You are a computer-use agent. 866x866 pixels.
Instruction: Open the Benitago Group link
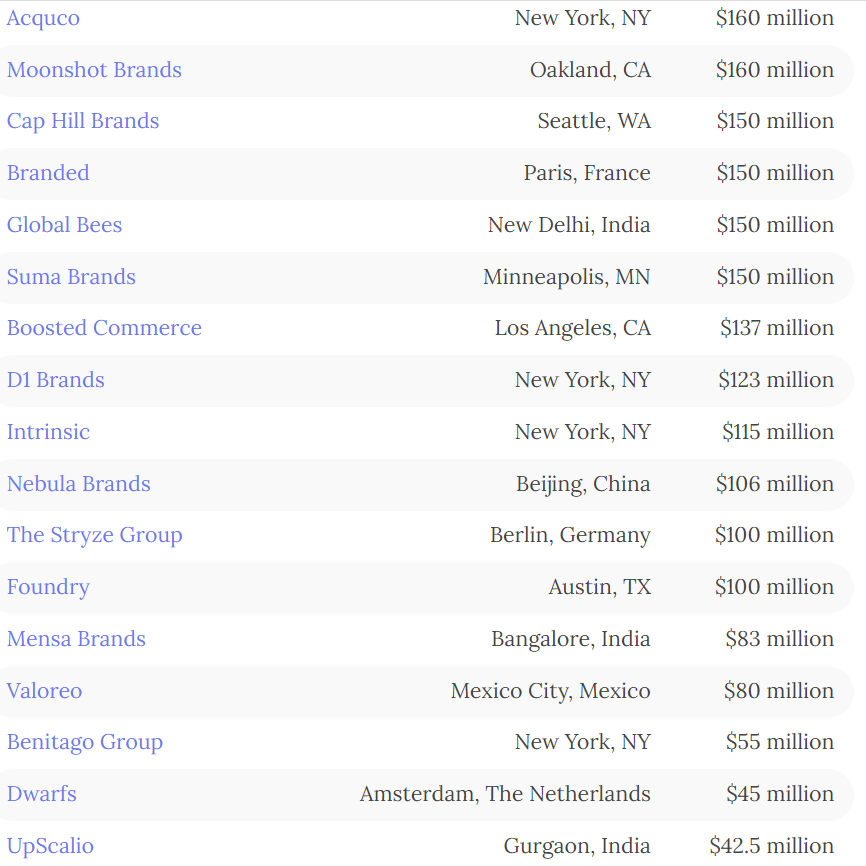[85, 742]
